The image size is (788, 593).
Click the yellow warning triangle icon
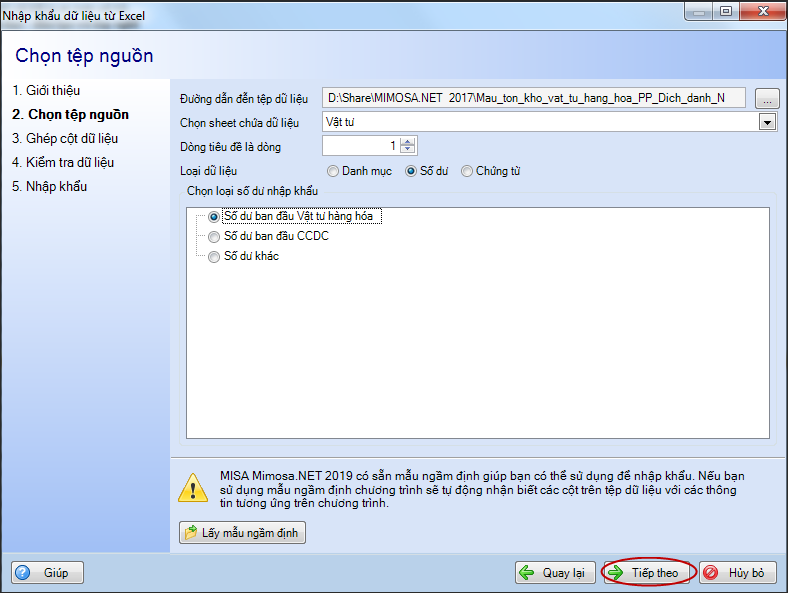click(193, 487)
